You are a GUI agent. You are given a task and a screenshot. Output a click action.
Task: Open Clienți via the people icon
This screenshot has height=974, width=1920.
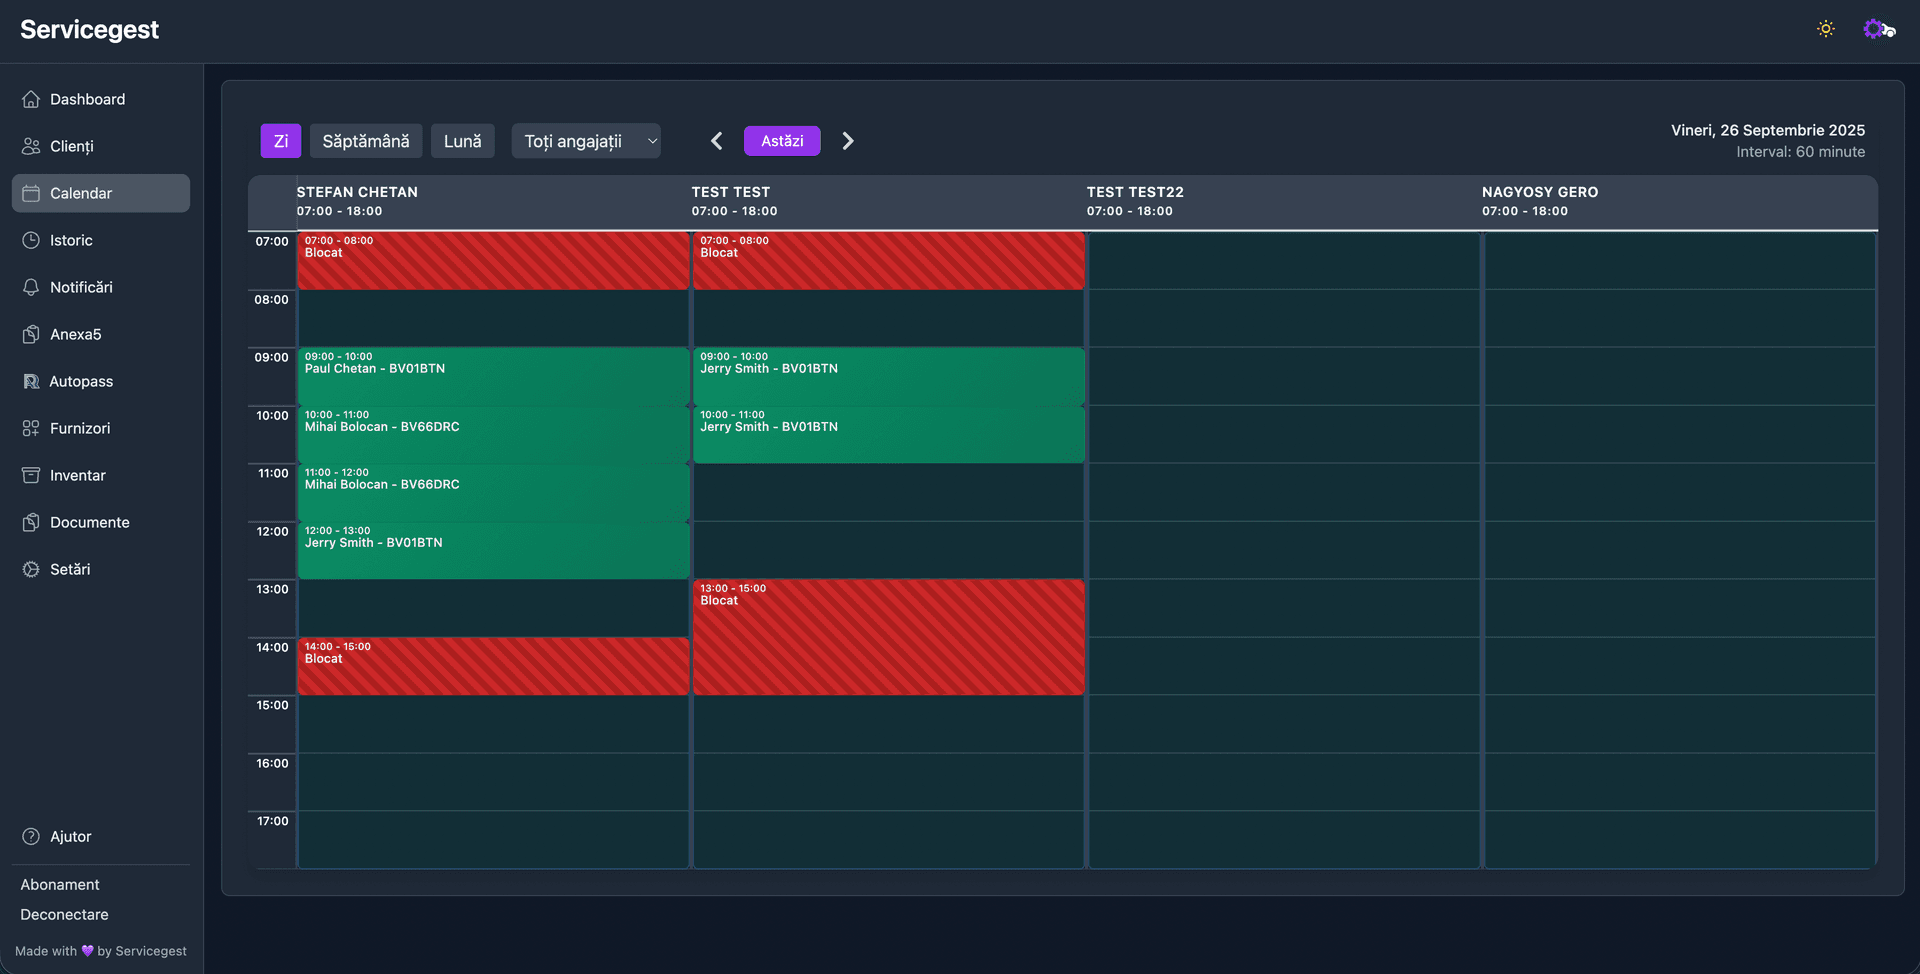[31, 146]
